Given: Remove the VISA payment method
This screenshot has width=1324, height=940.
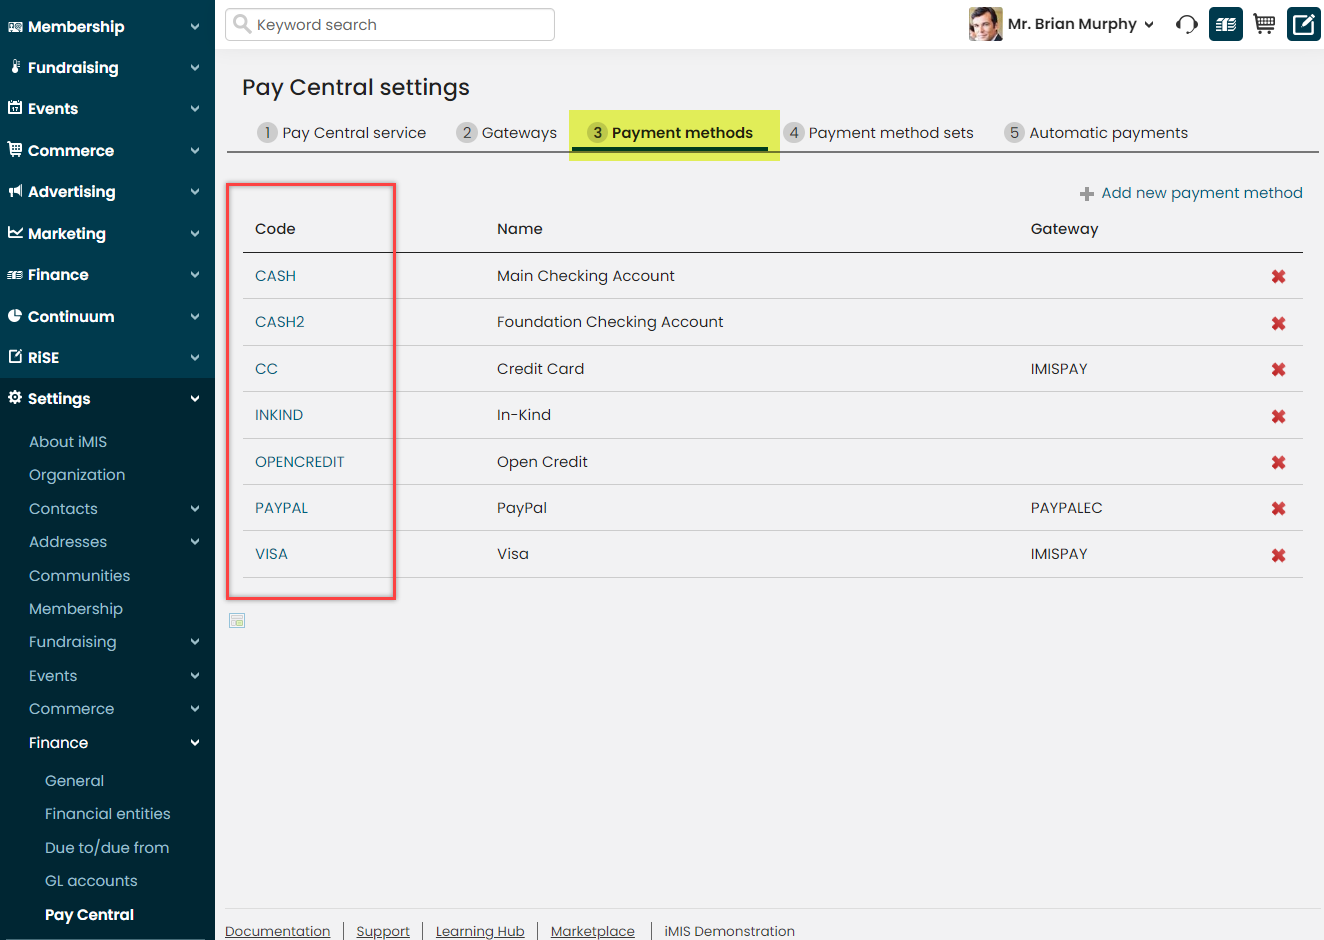Looking at the screenshot, I should click(x=1278, y=554).
